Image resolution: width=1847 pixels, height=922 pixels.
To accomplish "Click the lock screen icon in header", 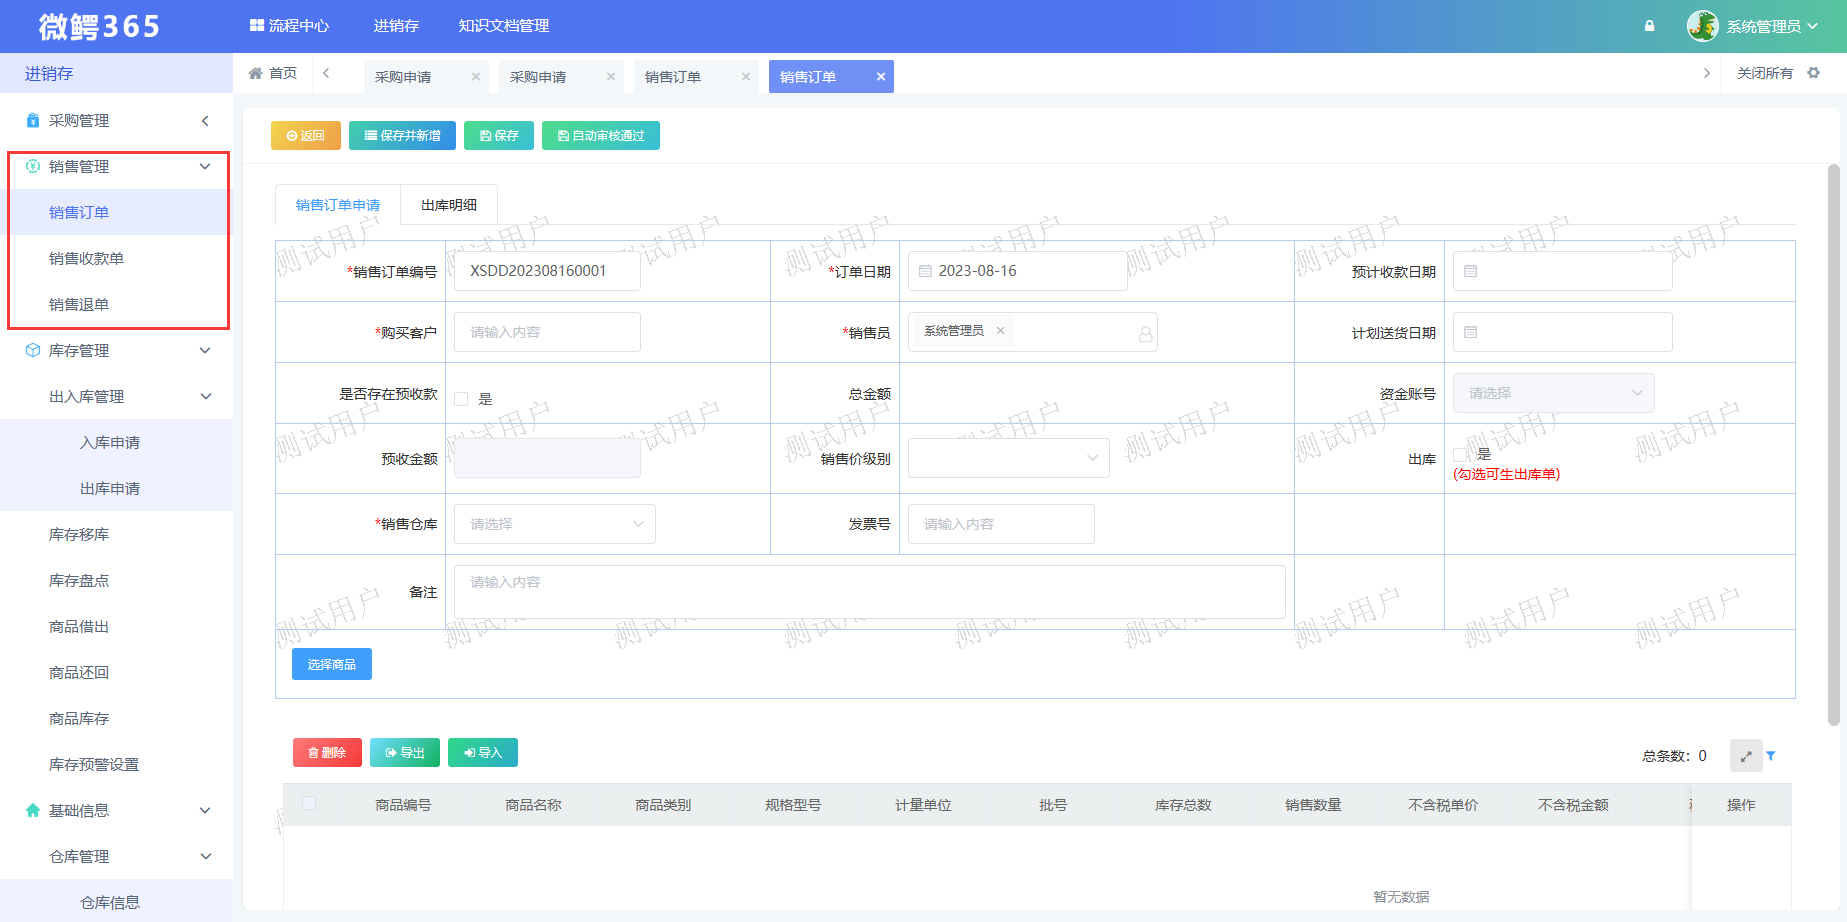I will click(x=1649, y=26).
